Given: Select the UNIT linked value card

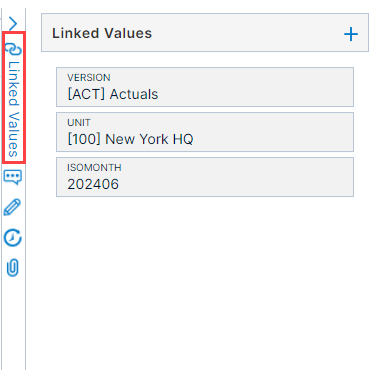Looking at the screenshot, I should (205, 132).
